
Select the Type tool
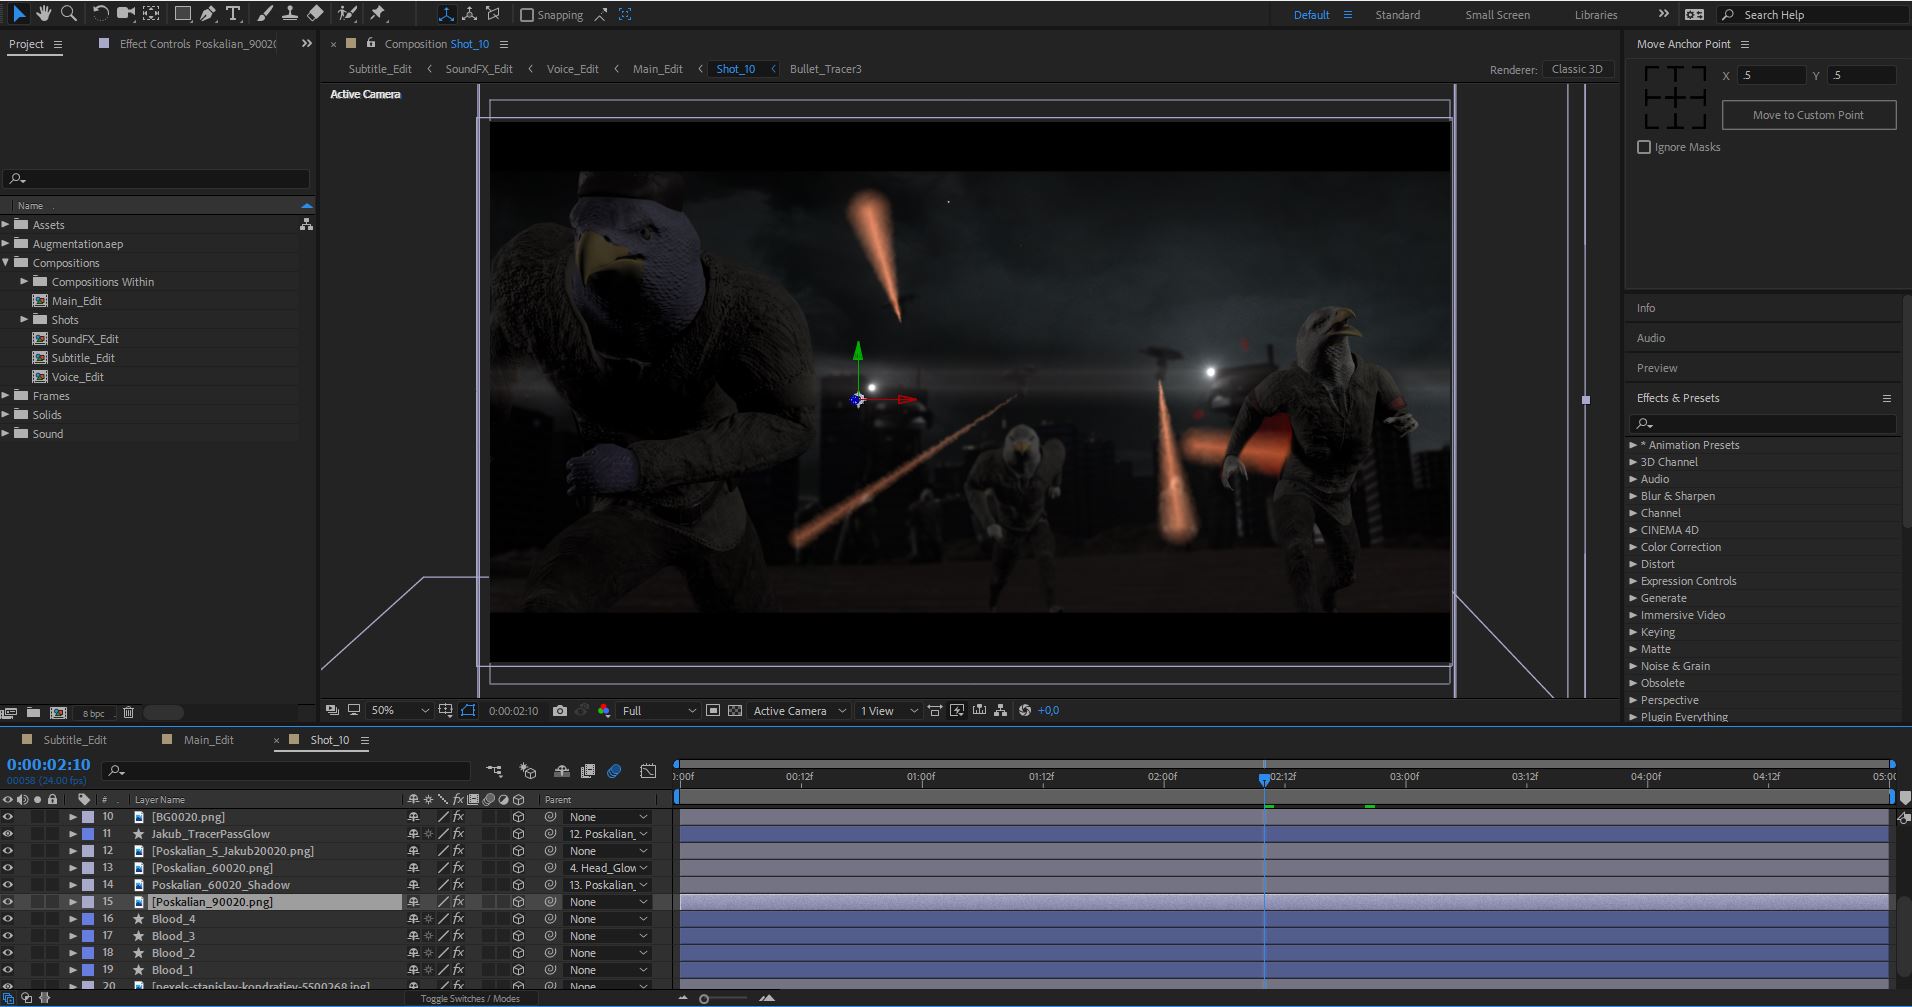pyautogui.click(x=233, y=14)
